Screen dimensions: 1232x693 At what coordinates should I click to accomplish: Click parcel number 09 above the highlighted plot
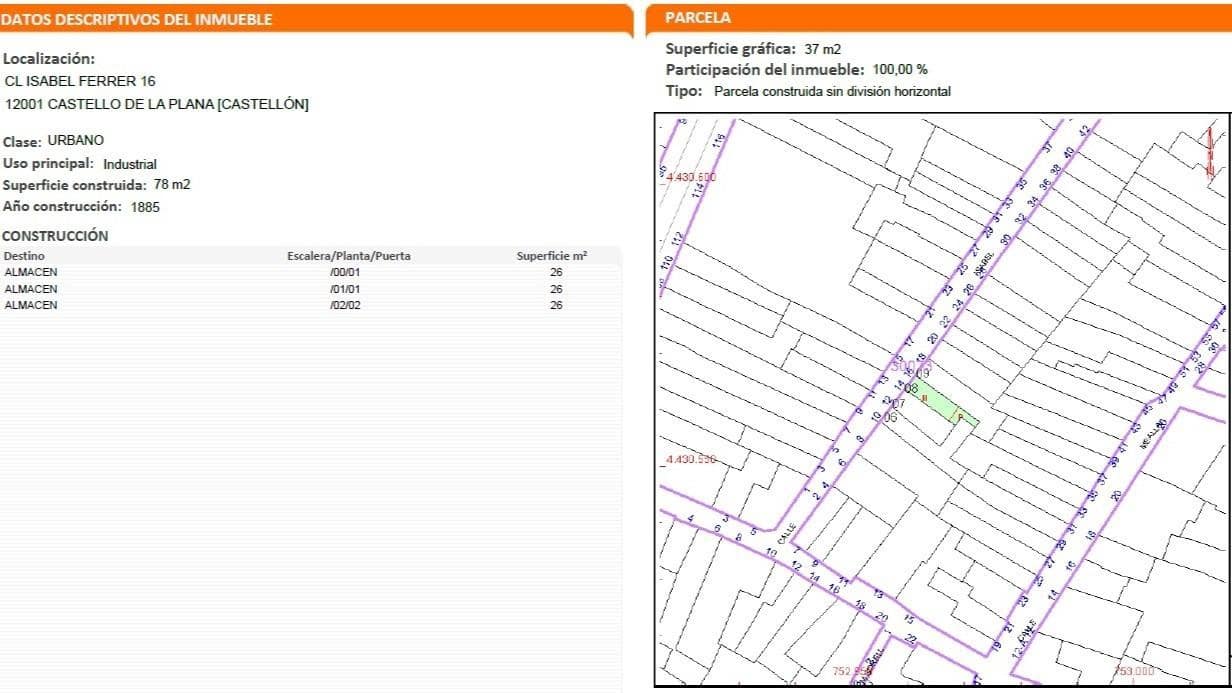(x=923, y=373)
